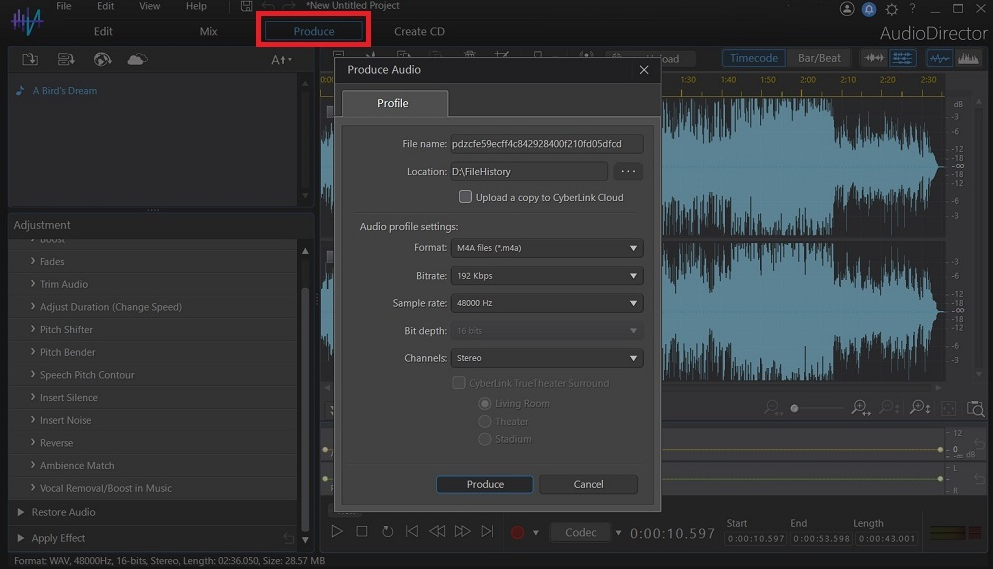Switch ruler to Bar/Beat mode

819,58
